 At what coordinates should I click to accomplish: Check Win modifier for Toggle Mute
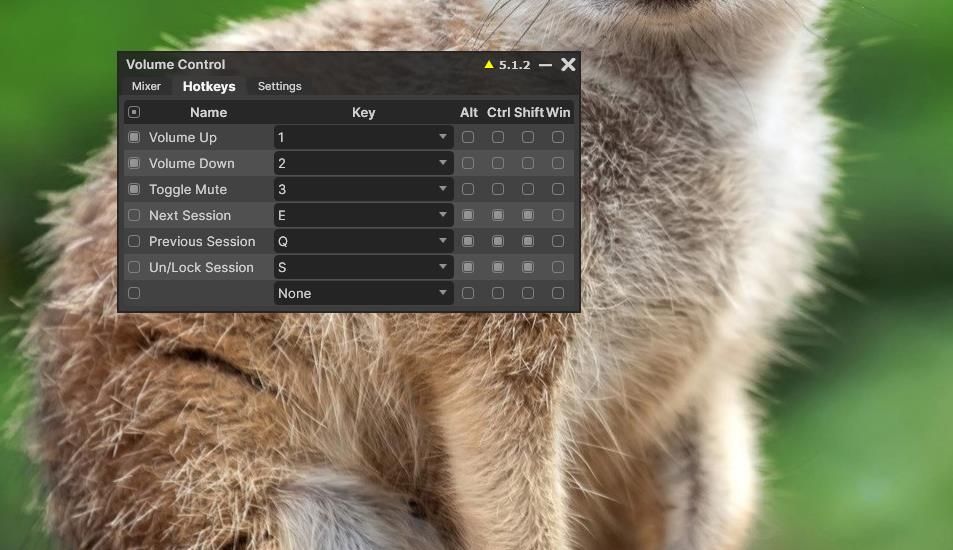click(558, 189)
